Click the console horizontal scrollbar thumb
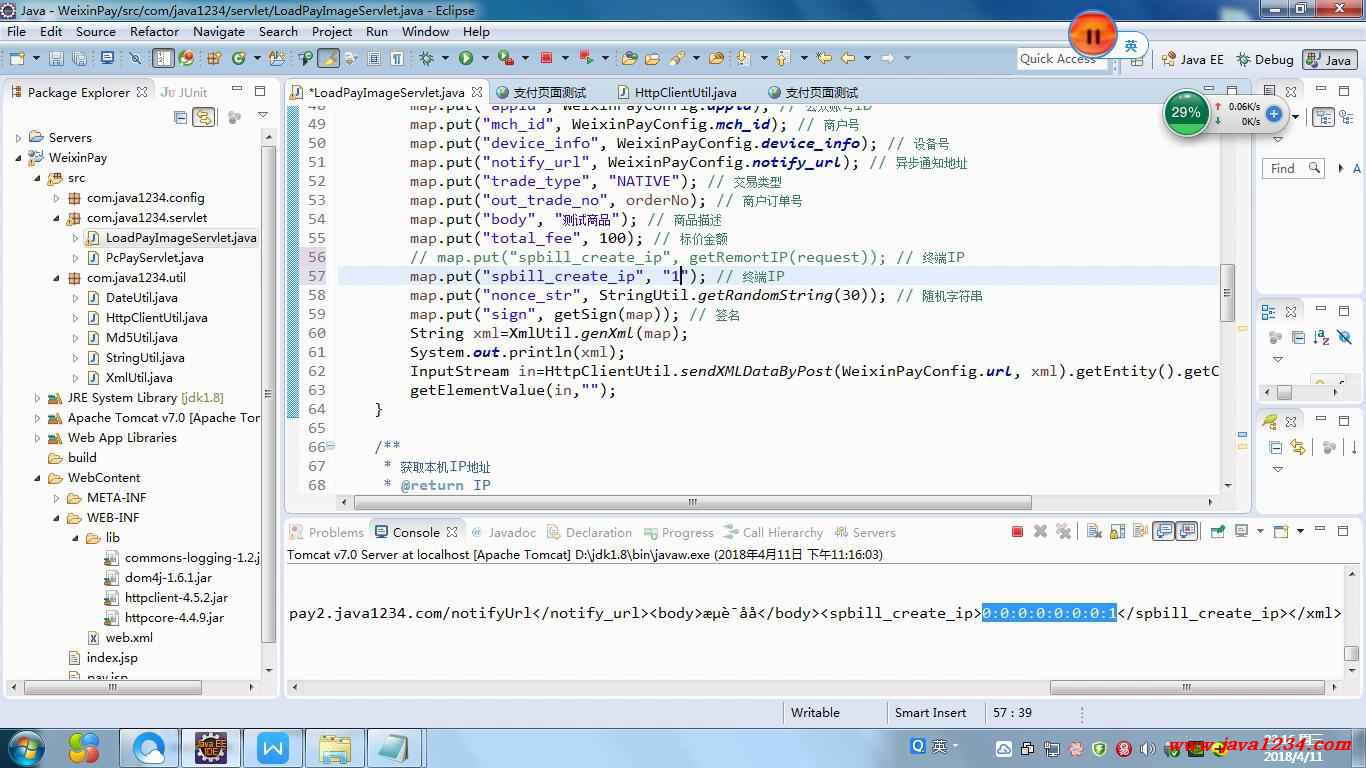The width and height of the screenshot is (1366, 768). pos(1186,688)
